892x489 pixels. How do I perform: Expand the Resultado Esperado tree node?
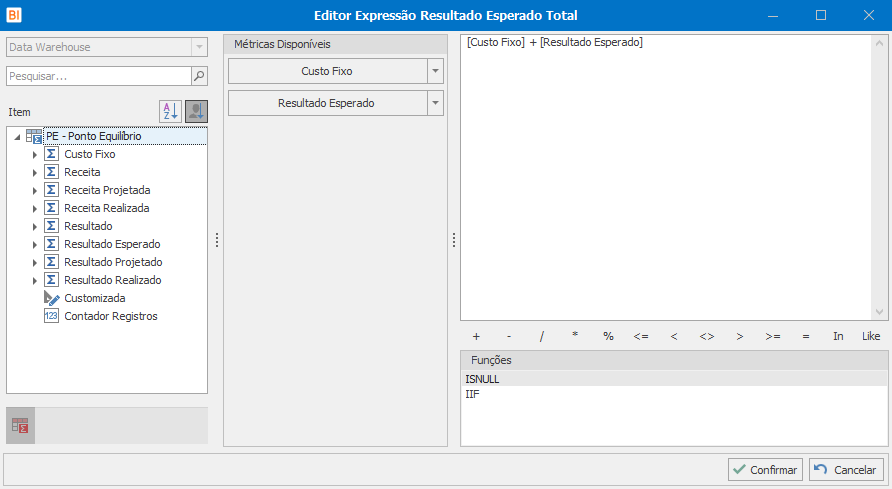[35, 244]
